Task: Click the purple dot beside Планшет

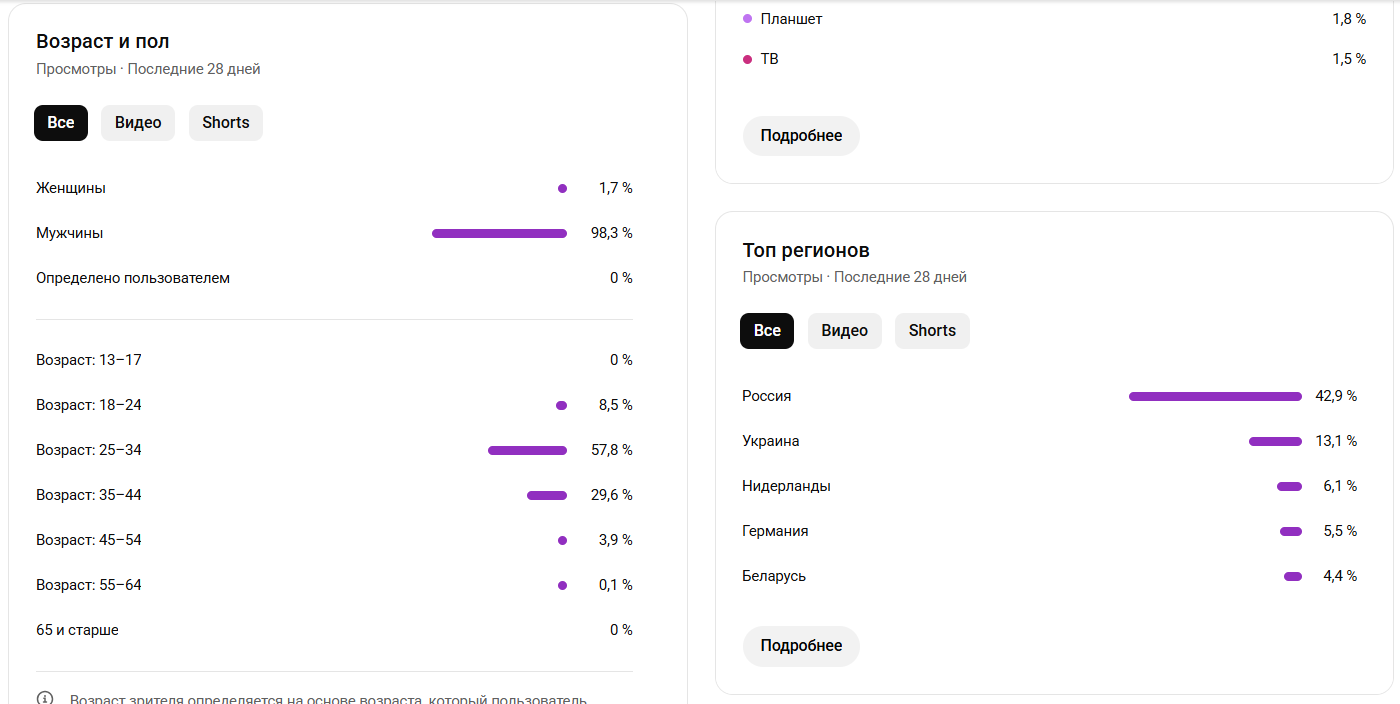Action: pyautogui.click(x=748, y=19)
